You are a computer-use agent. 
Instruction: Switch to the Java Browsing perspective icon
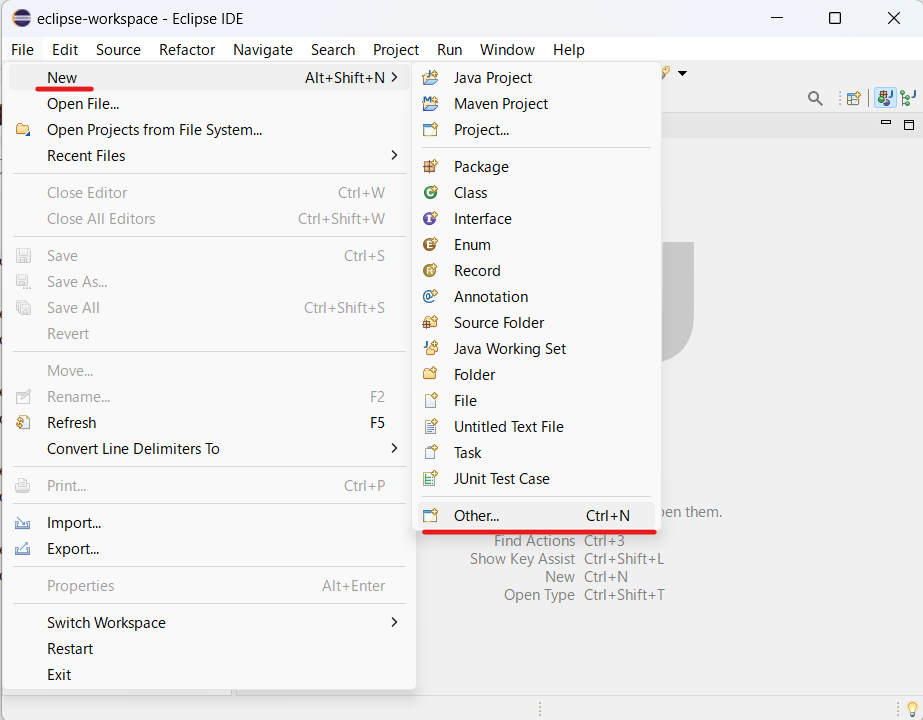907,97
